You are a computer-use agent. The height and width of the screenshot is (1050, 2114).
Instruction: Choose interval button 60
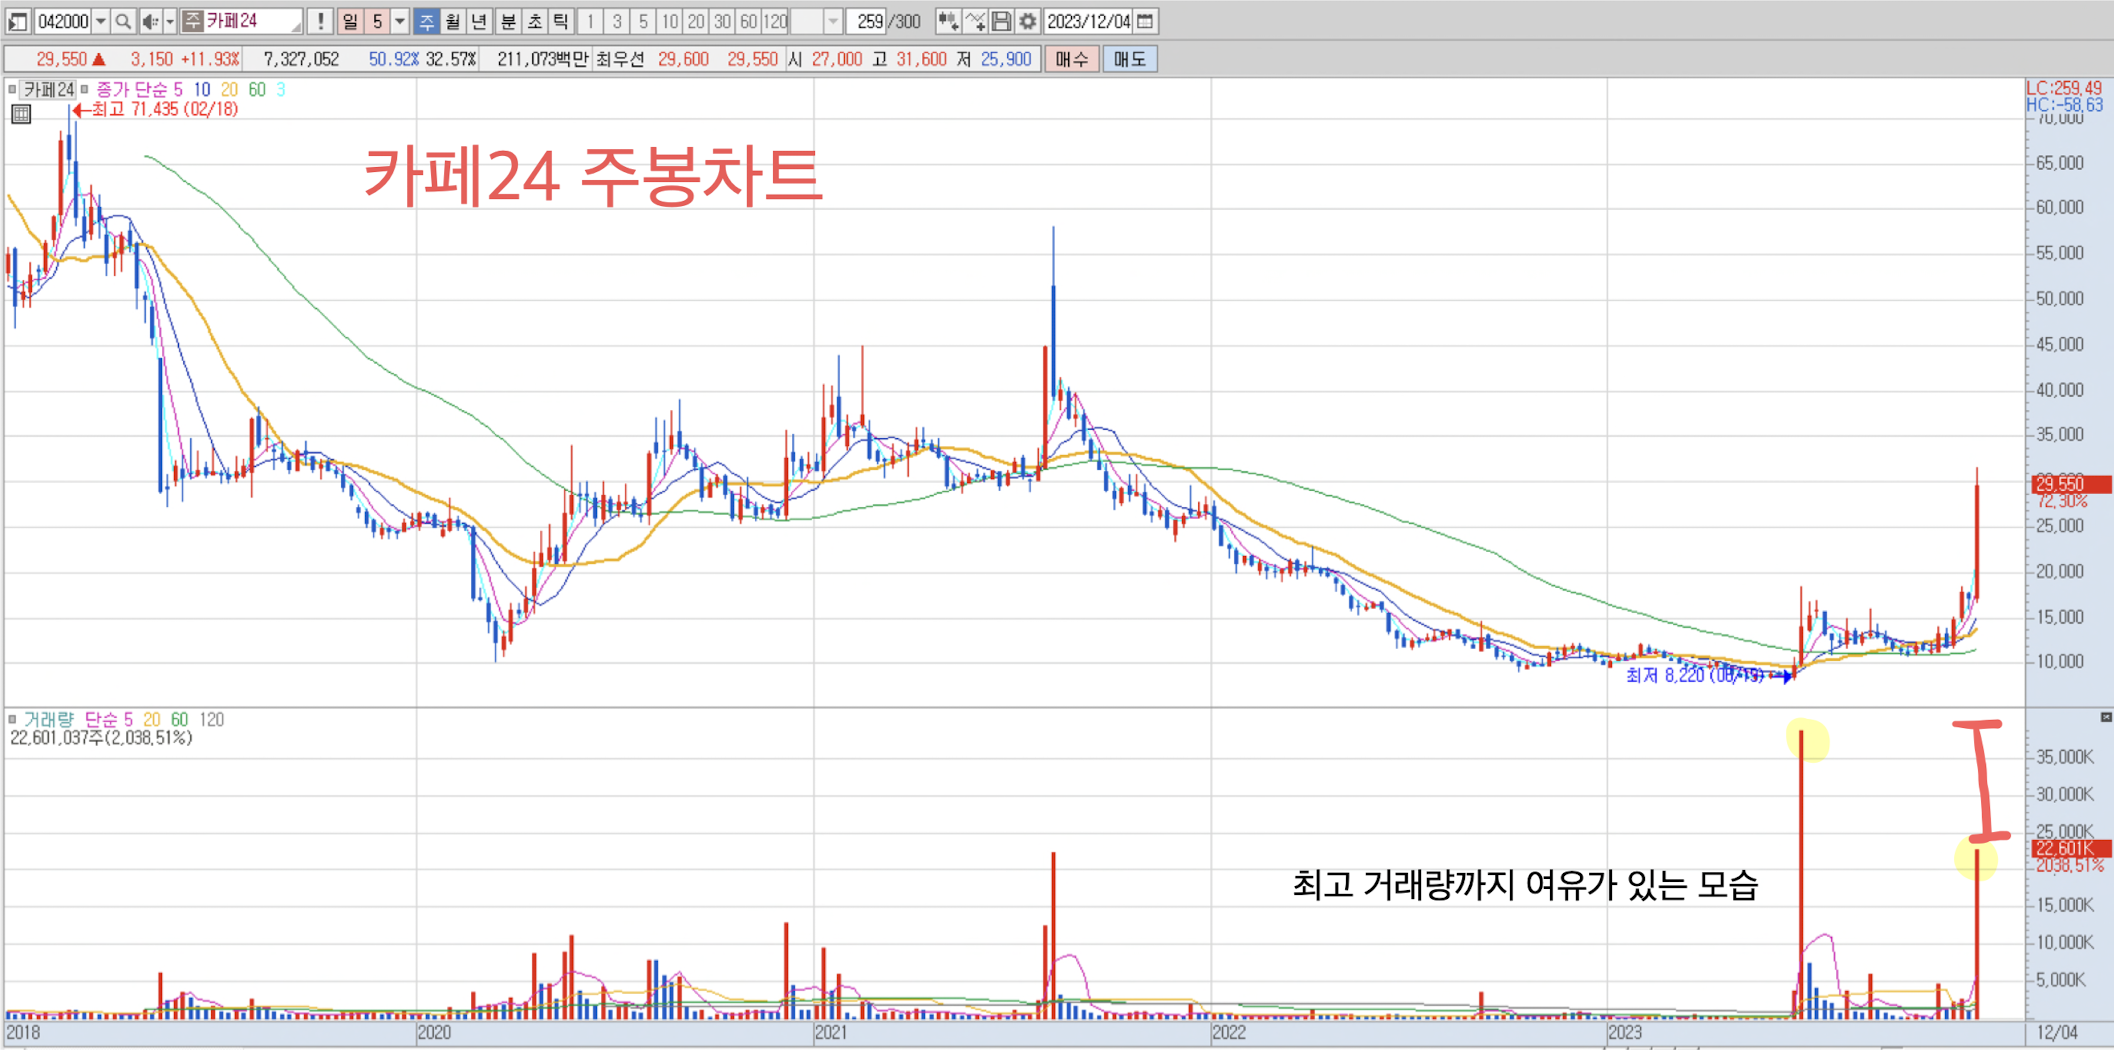point(748,21)
